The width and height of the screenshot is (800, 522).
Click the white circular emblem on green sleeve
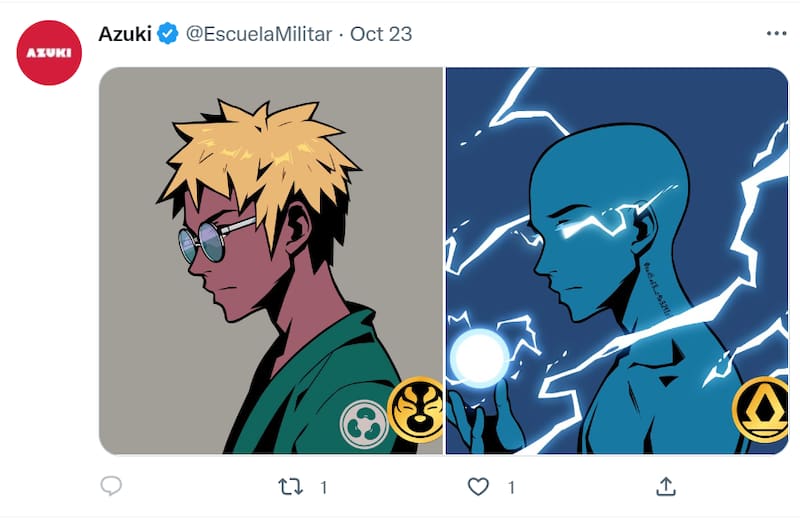coord(362,424)
